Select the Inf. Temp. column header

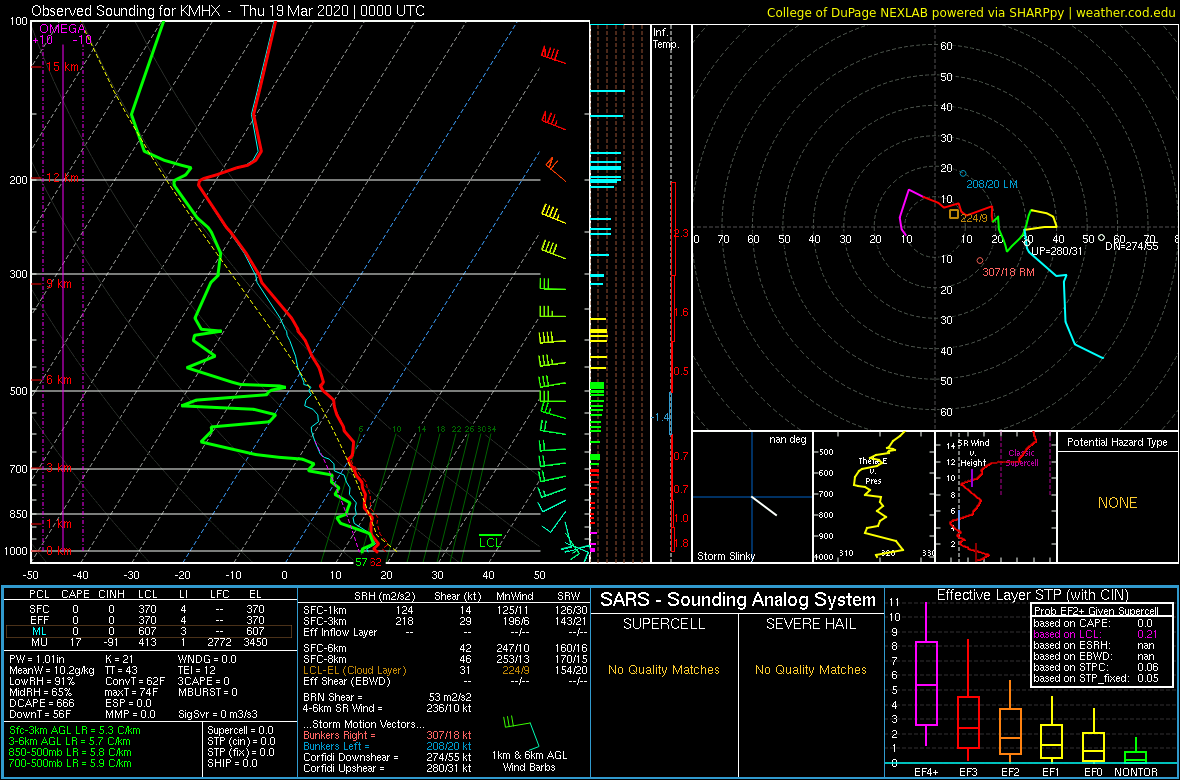pyautogui.click(x=666, y=38)
